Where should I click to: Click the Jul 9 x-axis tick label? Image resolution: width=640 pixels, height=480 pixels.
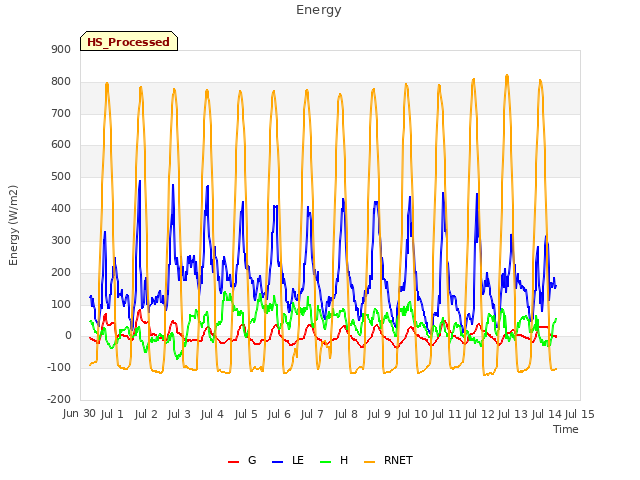pyautogui.click(x=379, y=414)
